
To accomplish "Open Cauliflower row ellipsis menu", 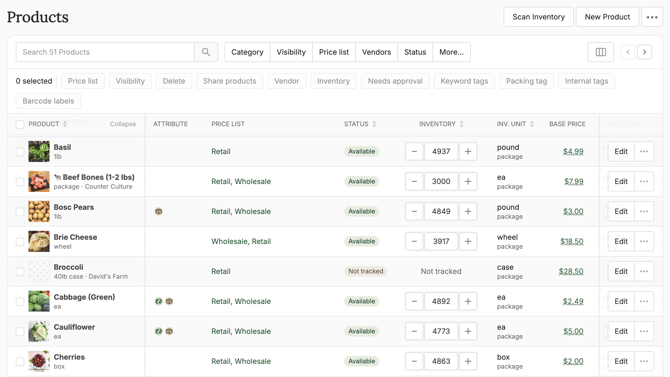I will point(644,331).
